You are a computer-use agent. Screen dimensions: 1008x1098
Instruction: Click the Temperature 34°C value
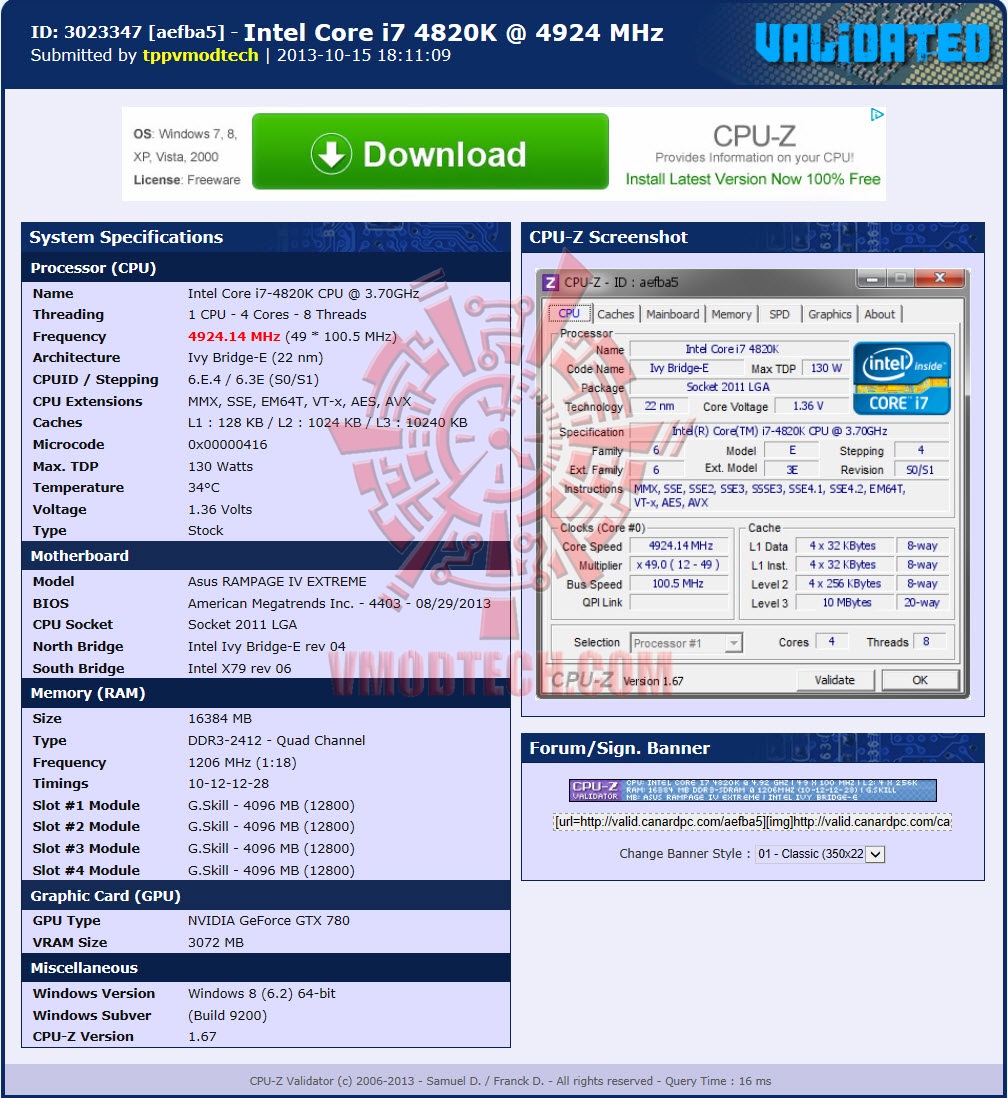pyautogui.click(x=204, y=487)
